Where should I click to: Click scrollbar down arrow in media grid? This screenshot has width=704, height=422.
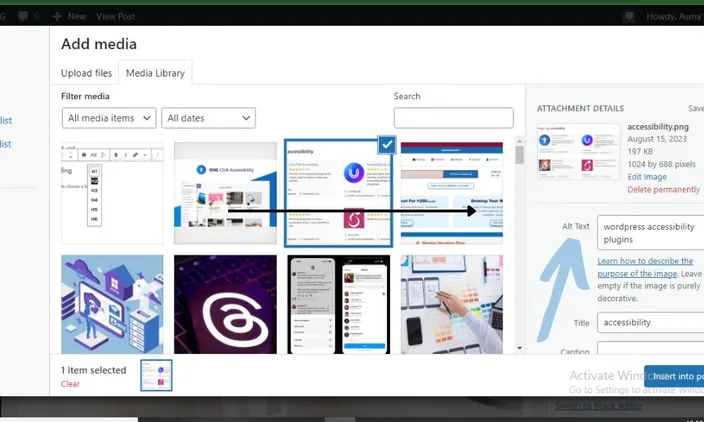[519, 348]
